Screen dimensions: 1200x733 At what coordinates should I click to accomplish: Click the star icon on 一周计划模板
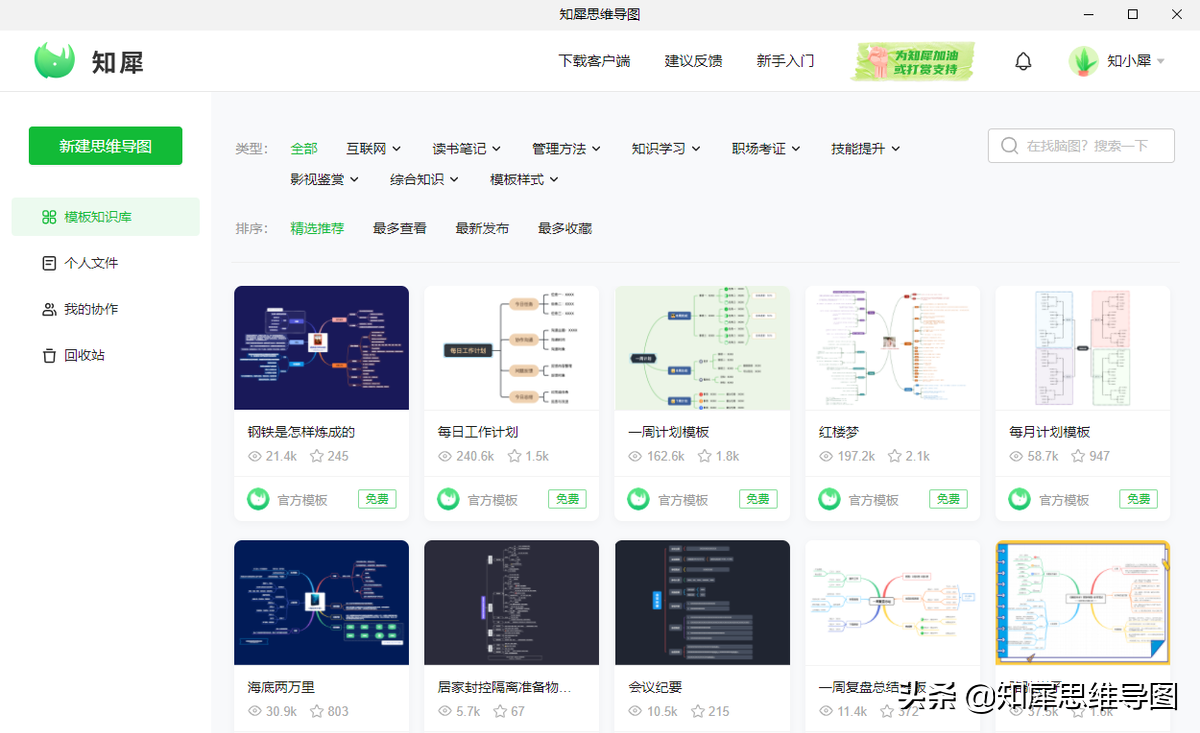point(704,456)
